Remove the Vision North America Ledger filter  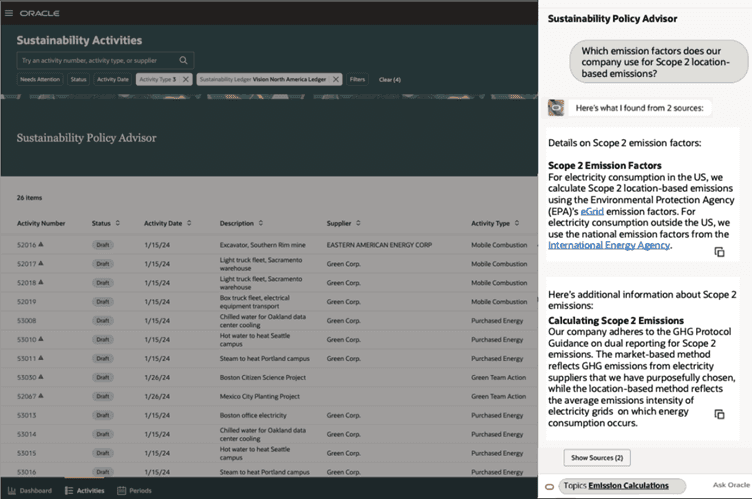336,79
